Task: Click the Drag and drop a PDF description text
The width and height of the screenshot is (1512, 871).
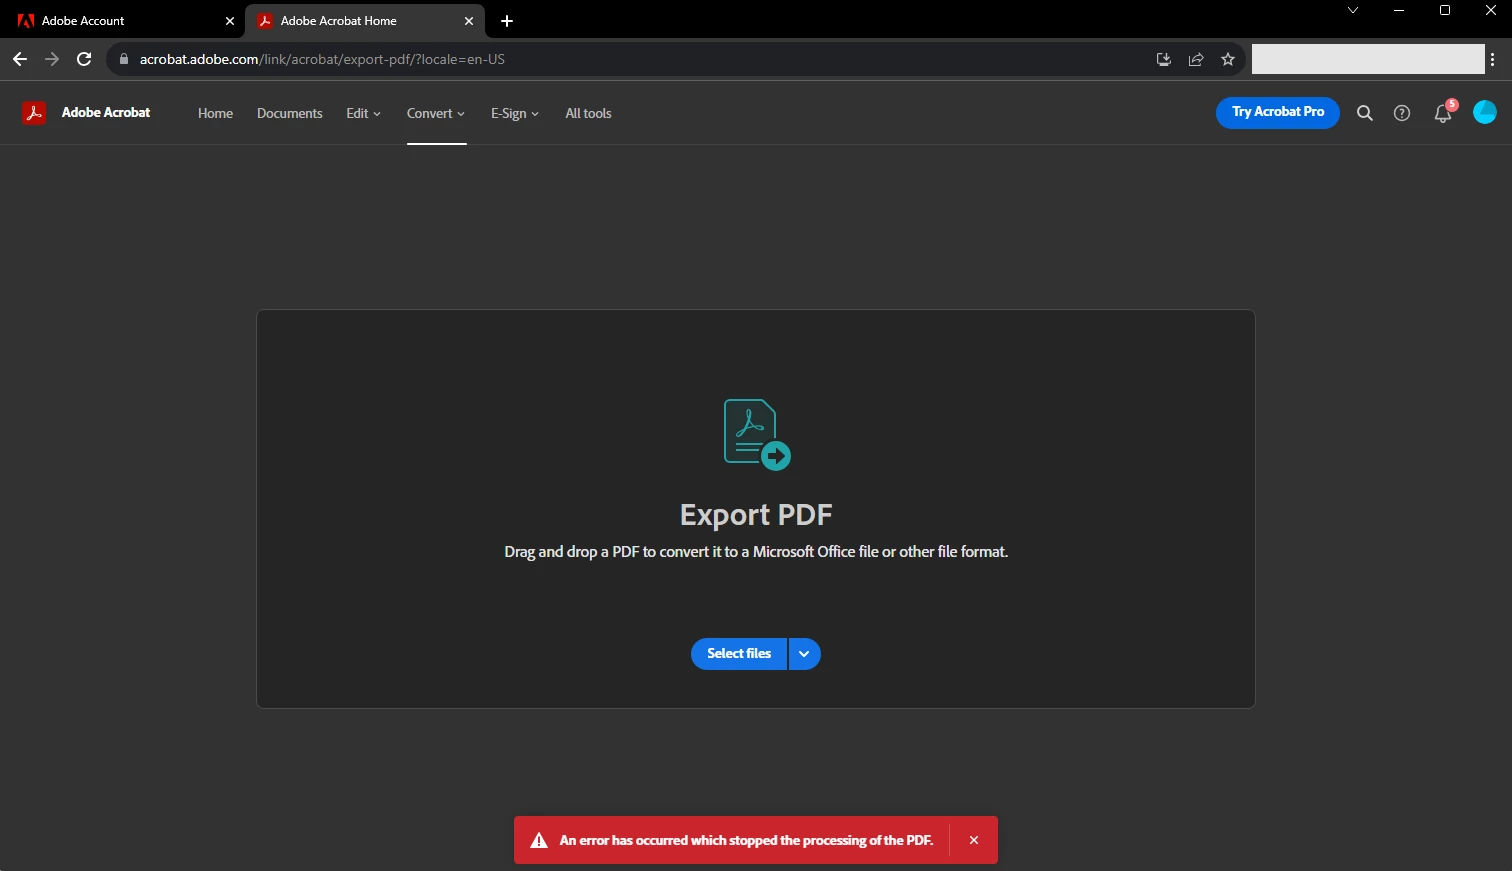Action: [756, 552]
